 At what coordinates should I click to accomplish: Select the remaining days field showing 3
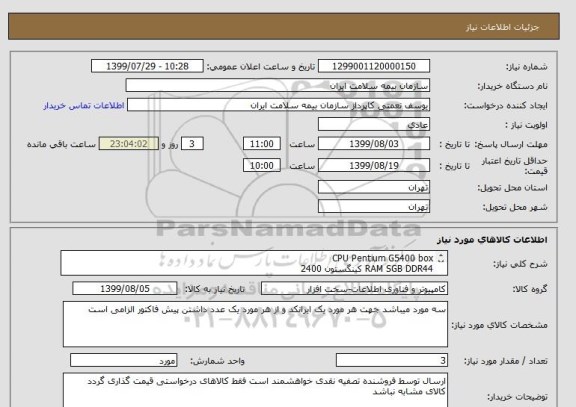click(x=192, y=144)
